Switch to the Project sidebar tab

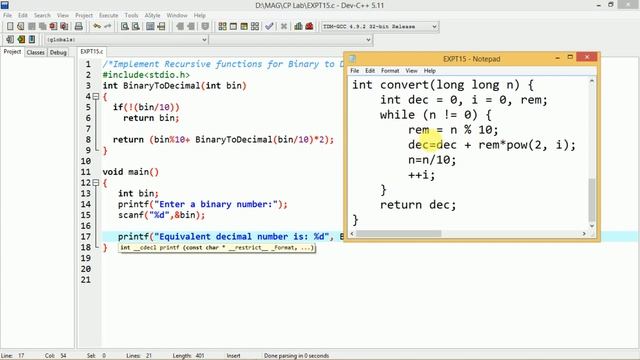click(12, 52)
